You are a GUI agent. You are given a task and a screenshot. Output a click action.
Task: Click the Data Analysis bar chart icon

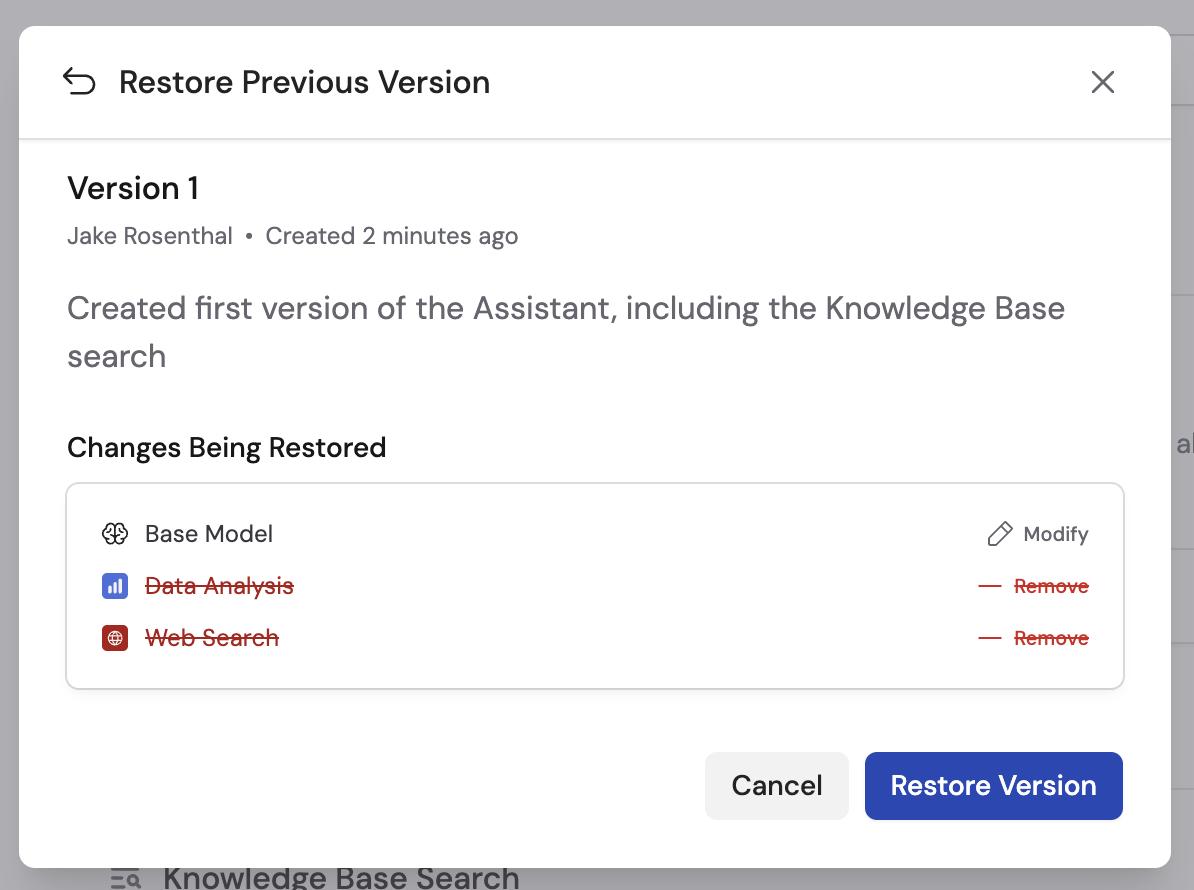115,586
